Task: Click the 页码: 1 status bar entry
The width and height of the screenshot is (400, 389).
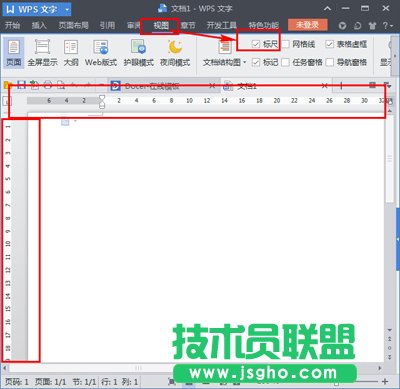Action: [x=17, y=382]
